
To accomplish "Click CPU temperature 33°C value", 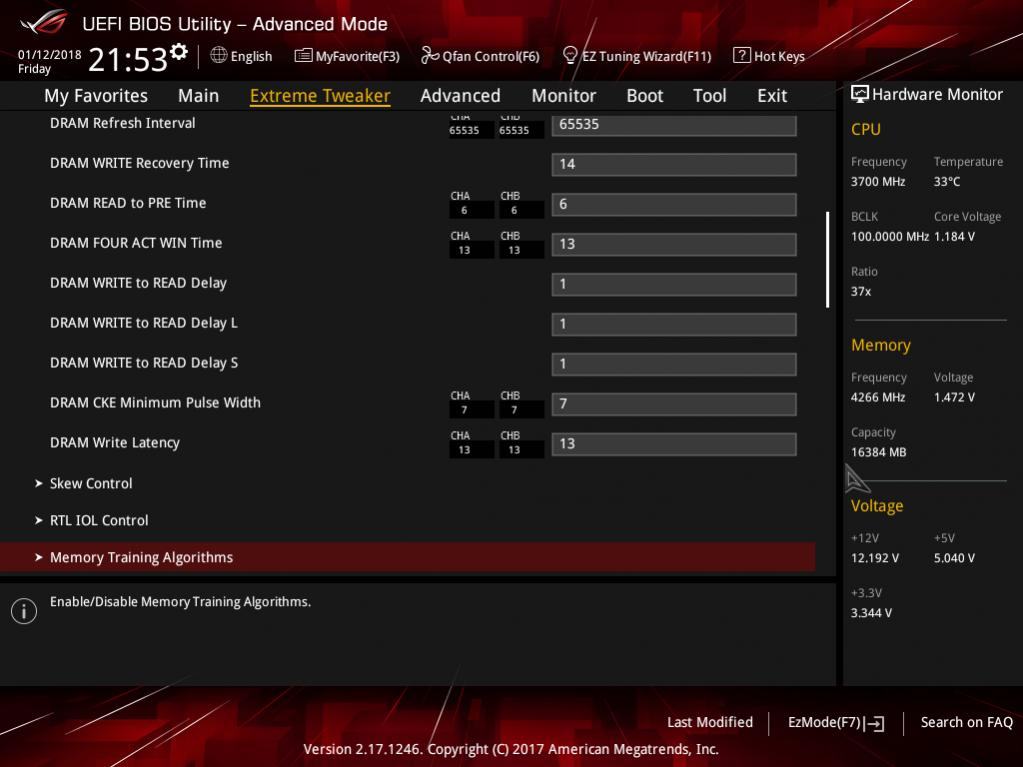I will pyautogui.click(x=947, y=181).
